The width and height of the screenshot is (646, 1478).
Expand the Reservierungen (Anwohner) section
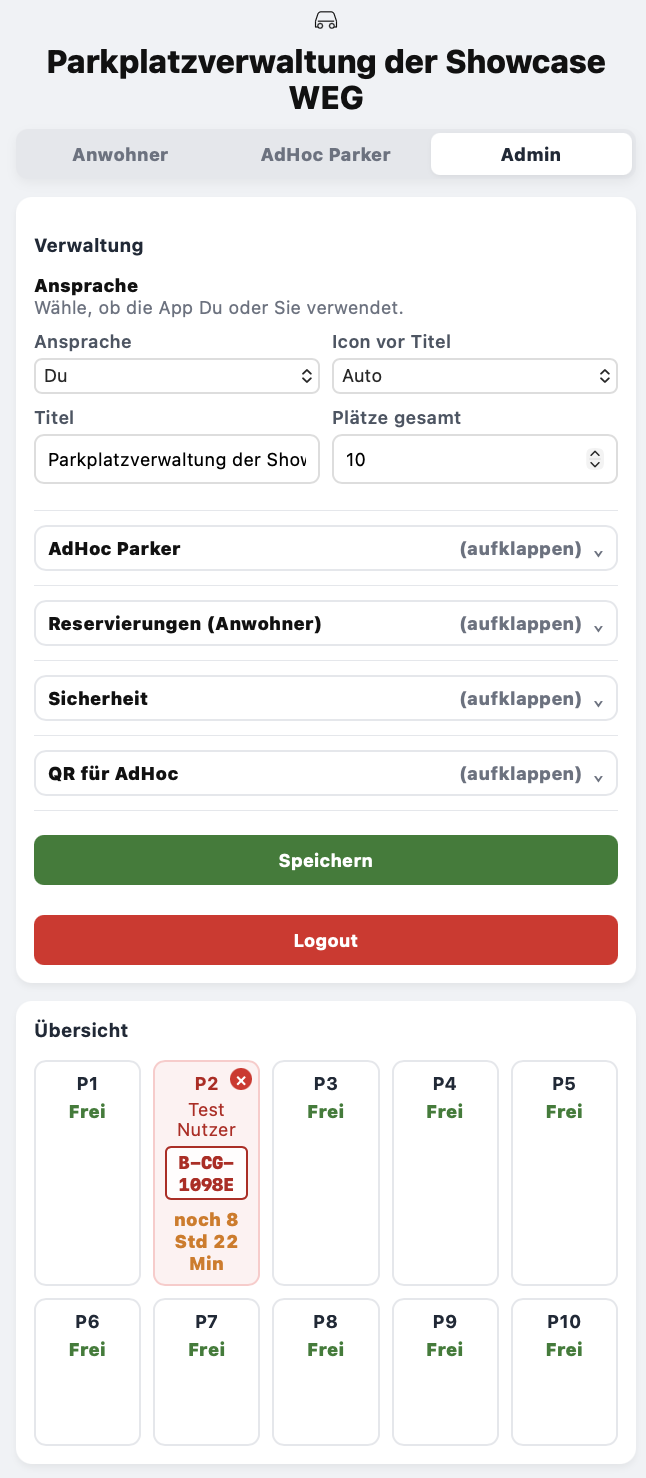pyautogui.click(x=326, y=623)
